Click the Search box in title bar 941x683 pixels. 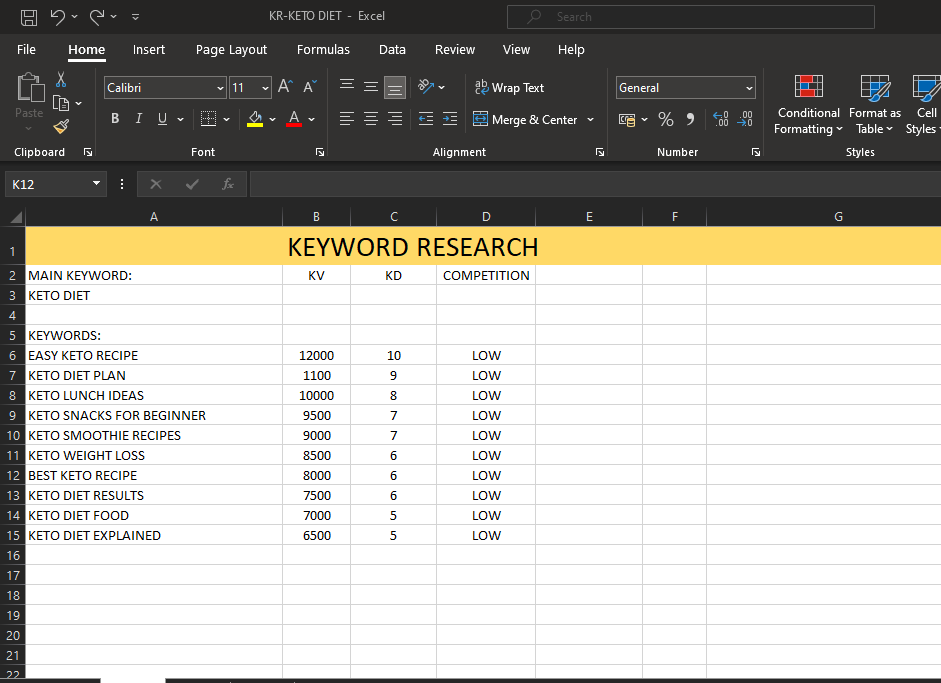690,17
